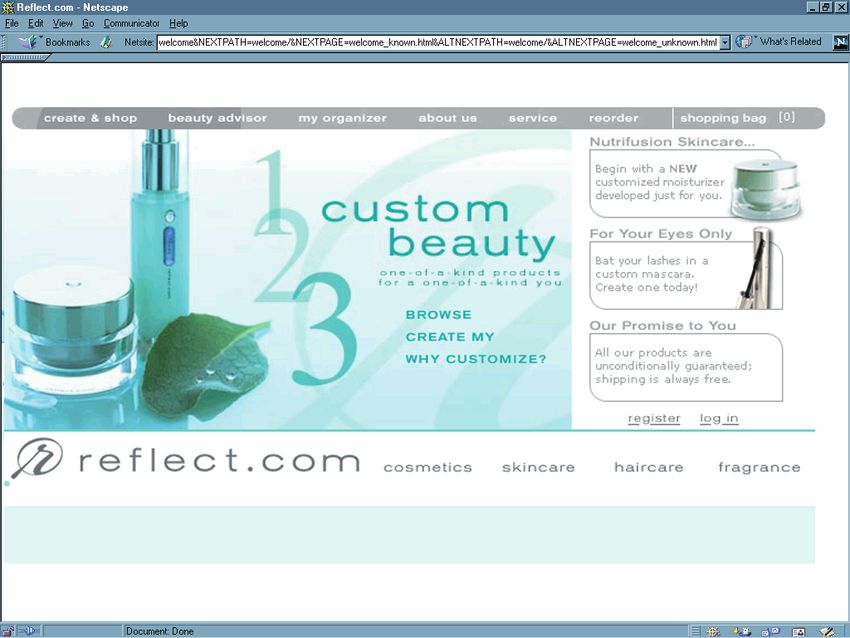Image resolution: width=850 pixels, height=638 pixels.
Task: Click the Nutrifusion Skincare heading
Action: tap(672, 142)
